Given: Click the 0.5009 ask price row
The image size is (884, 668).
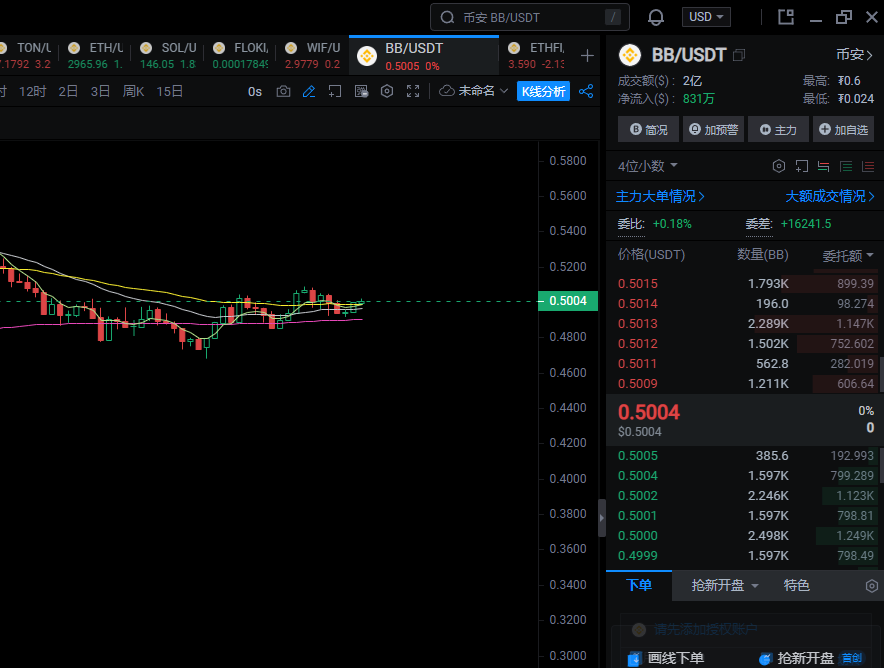Looking at the screenshot, I should coord(745,384).
